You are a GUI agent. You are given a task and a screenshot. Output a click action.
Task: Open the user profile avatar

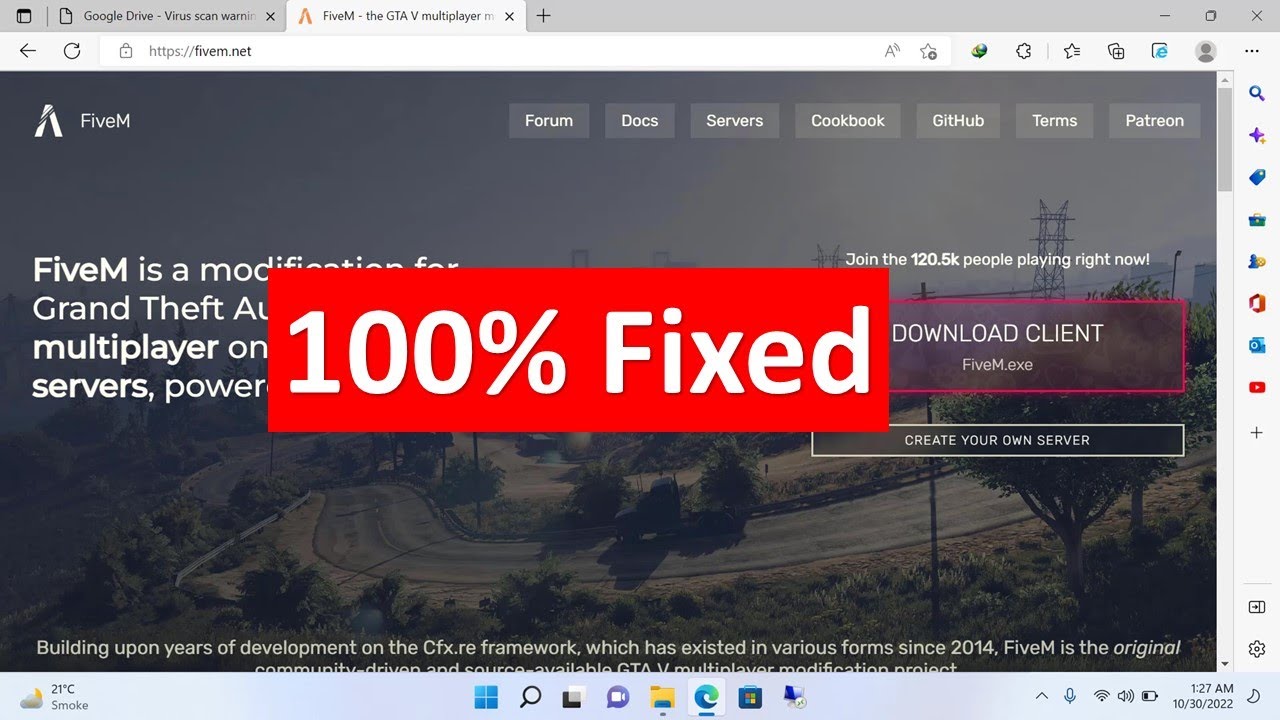pos(1206,51)
